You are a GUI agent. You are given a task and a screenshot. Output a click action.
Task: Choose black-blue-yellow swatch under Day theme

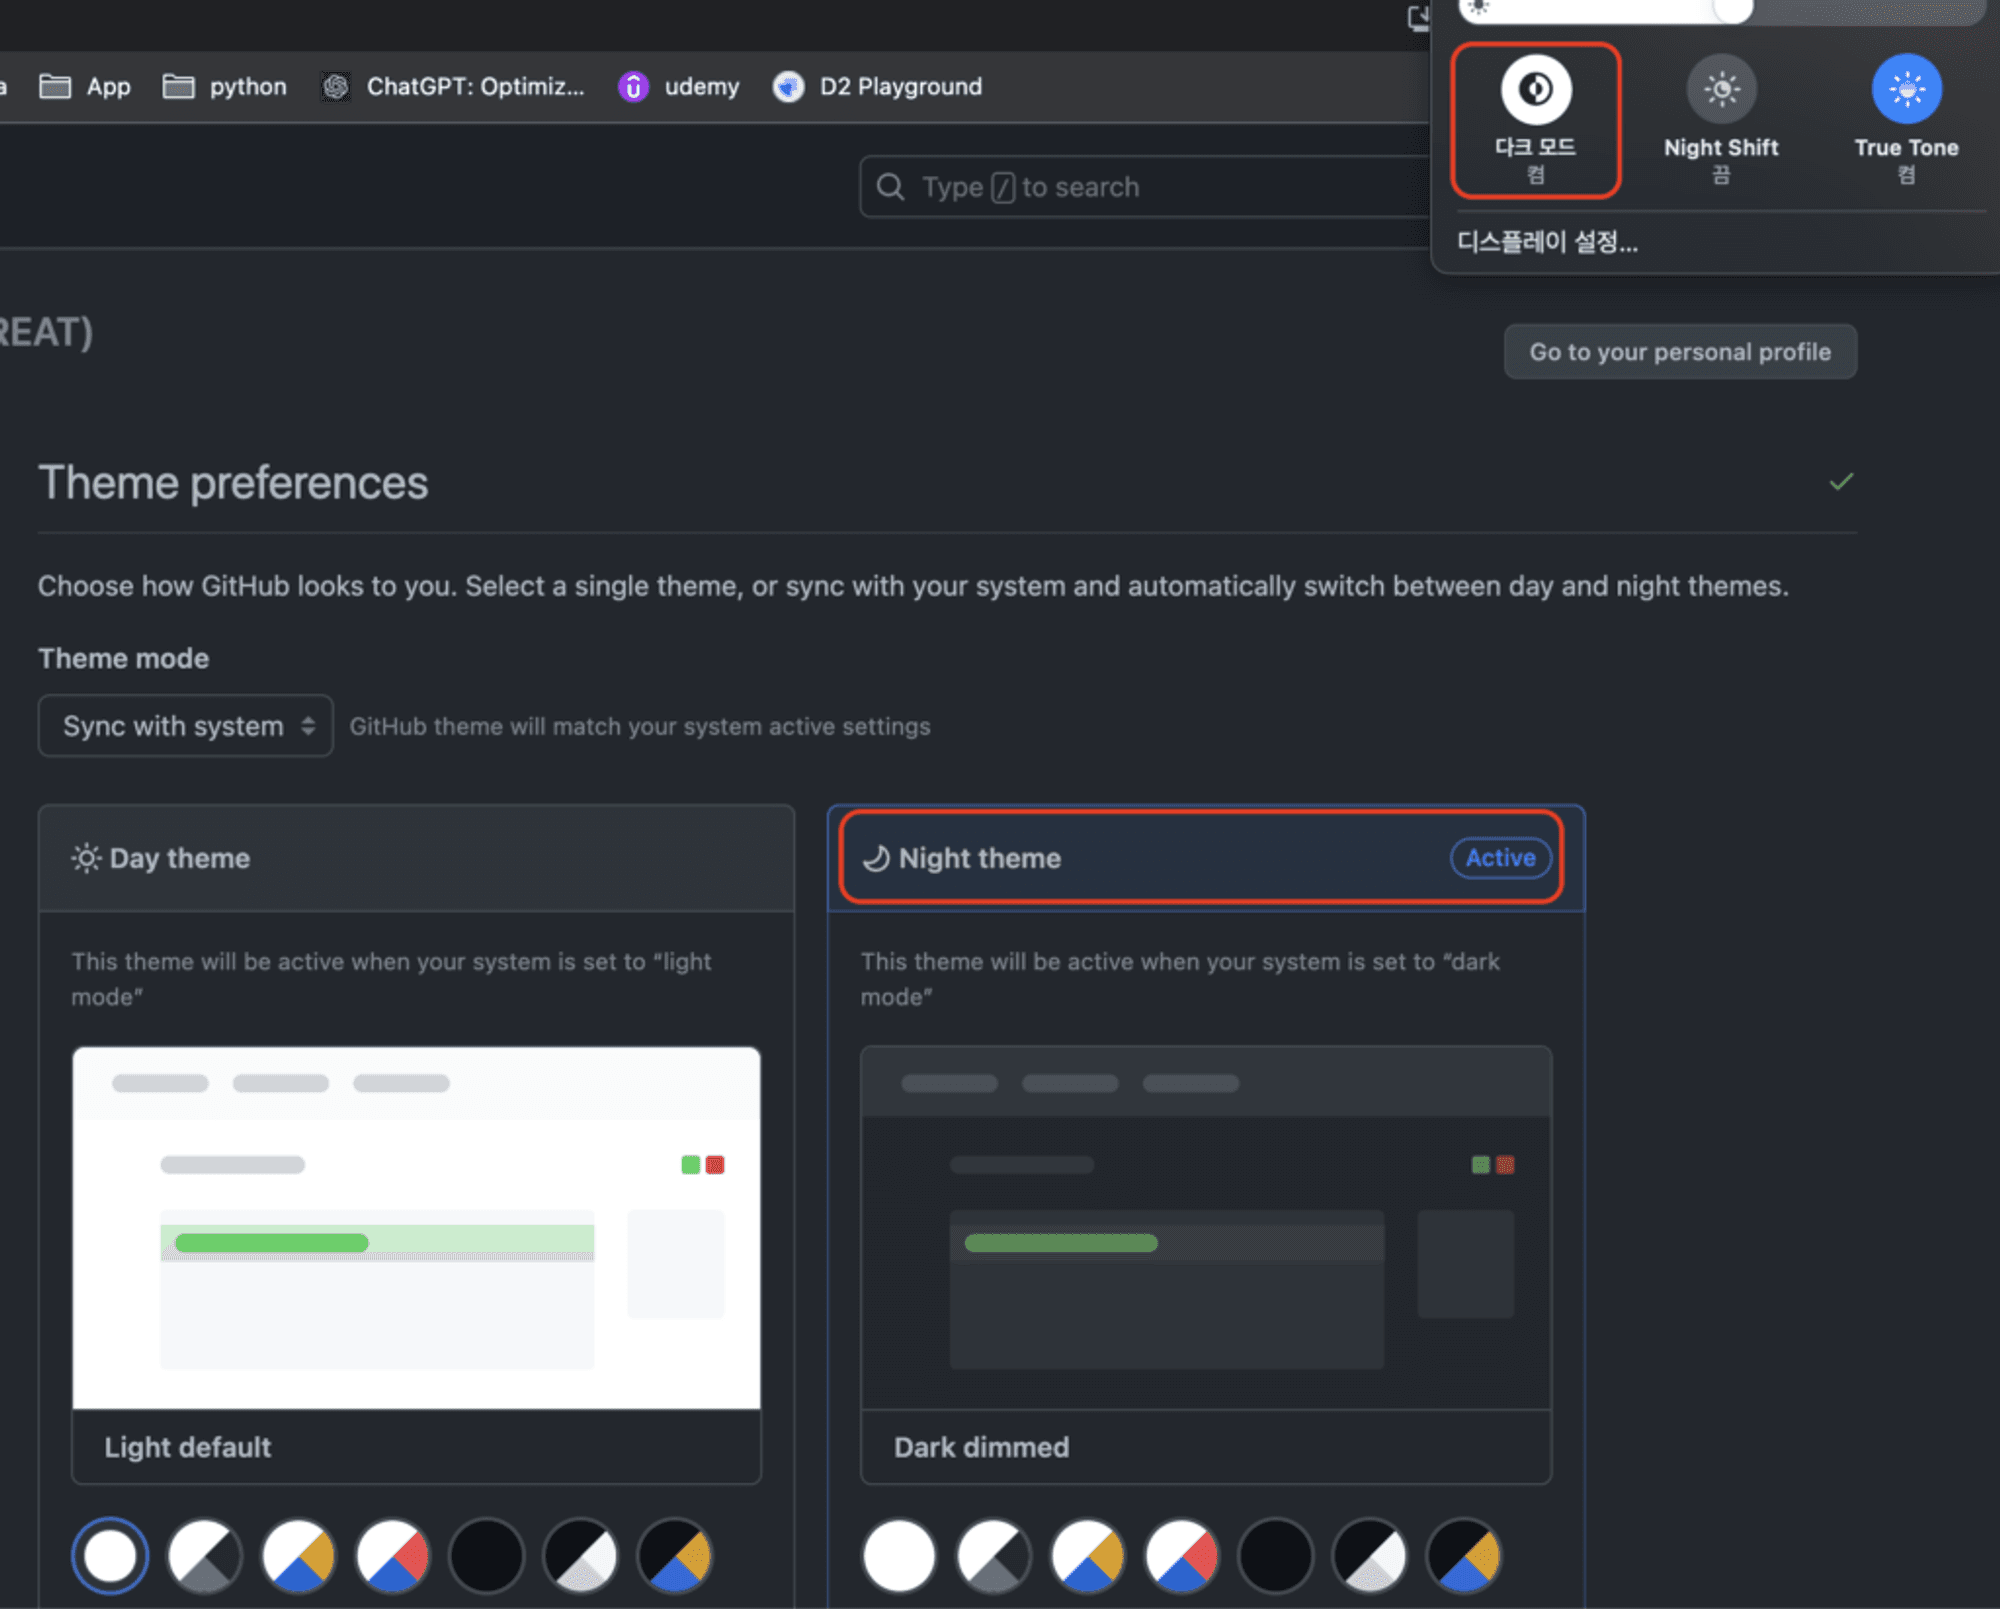[675, 1556]
